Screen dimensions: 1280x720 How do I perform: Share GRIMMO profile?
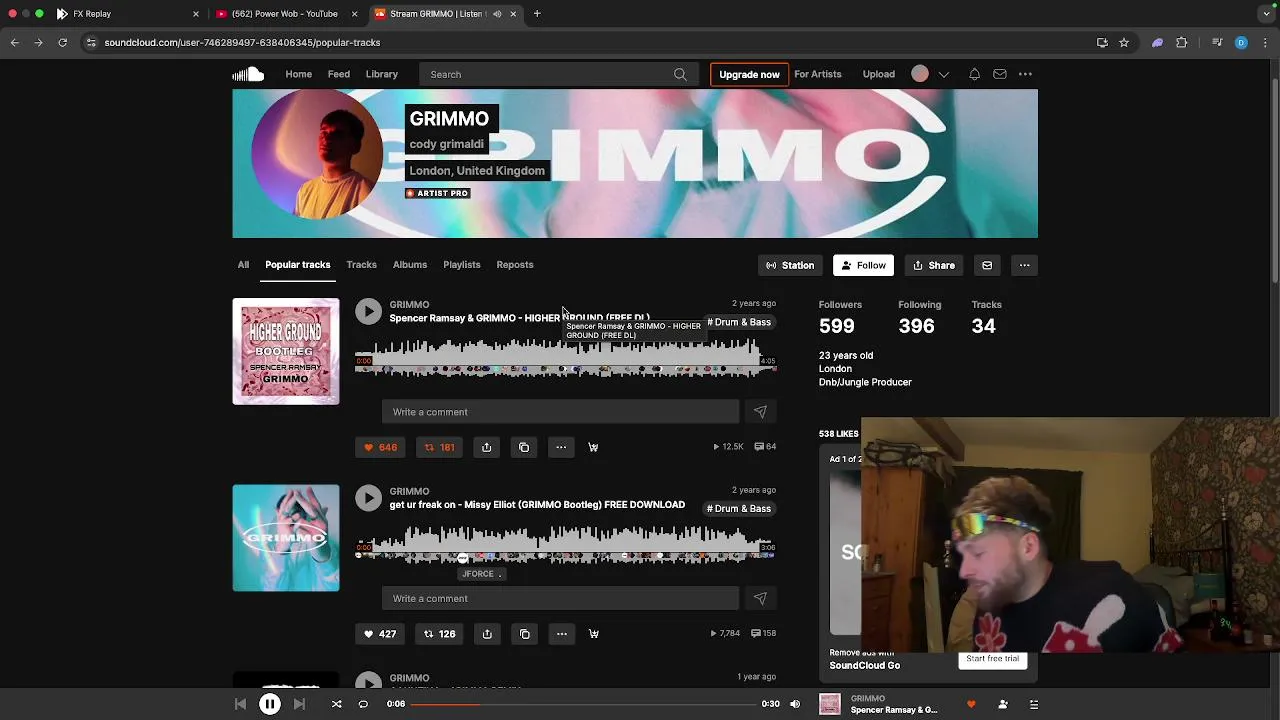coord(934,265)
